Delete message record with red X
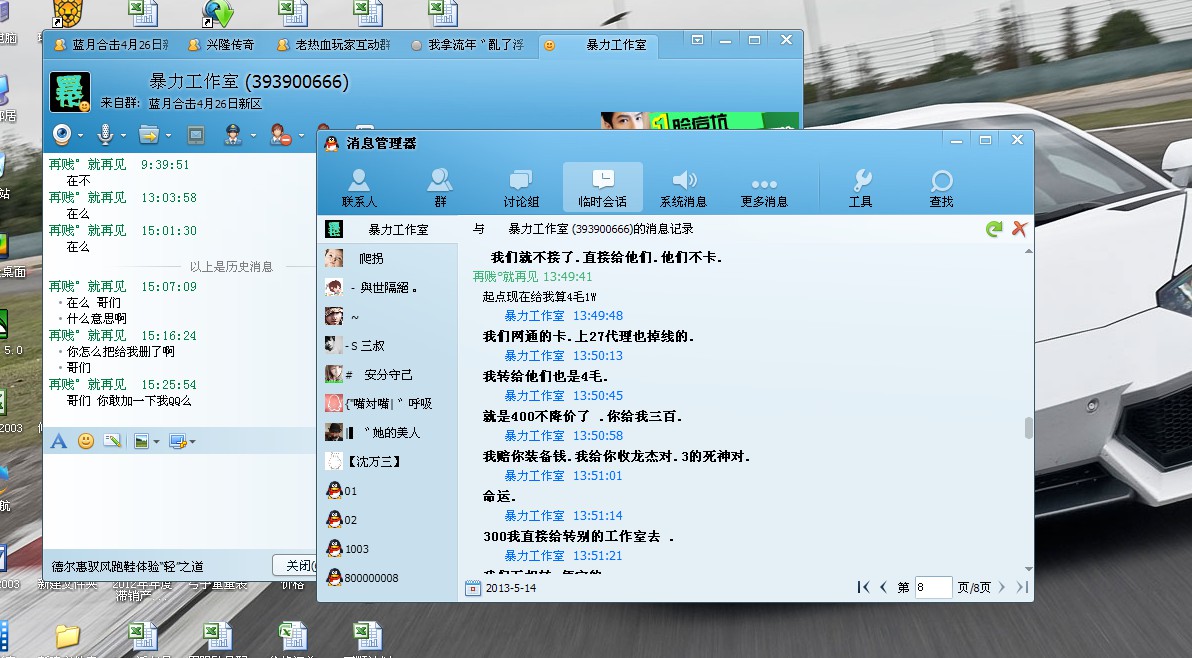 point(1019,229)
